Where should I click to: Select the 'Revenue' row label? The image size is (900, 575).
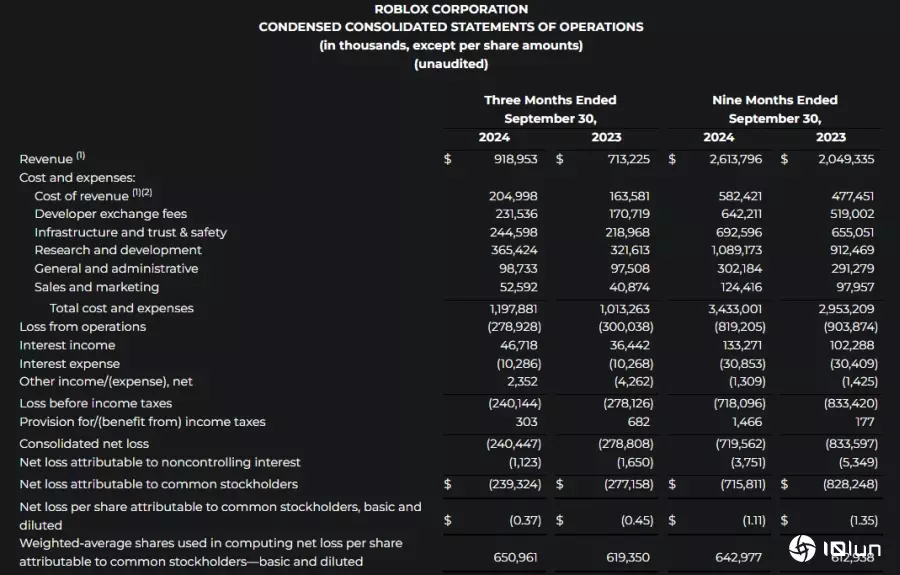point(46,159)
